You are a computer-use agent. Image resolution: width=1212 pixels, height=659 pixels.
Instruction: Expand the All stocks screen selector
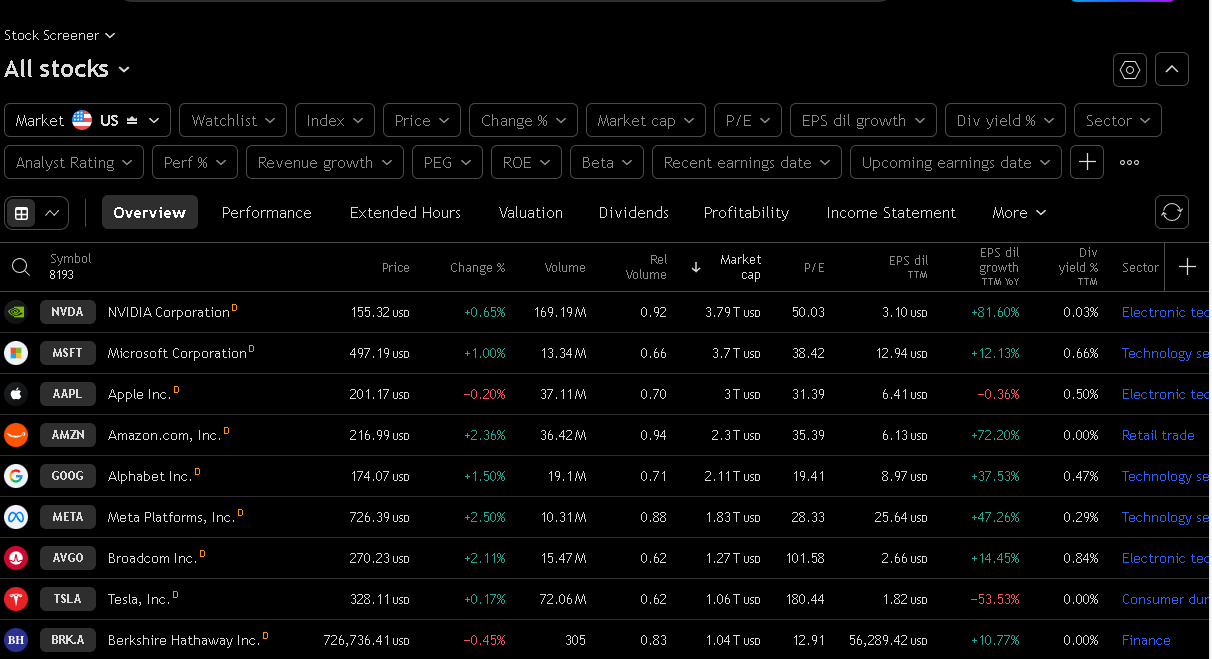tap(67, 69)
